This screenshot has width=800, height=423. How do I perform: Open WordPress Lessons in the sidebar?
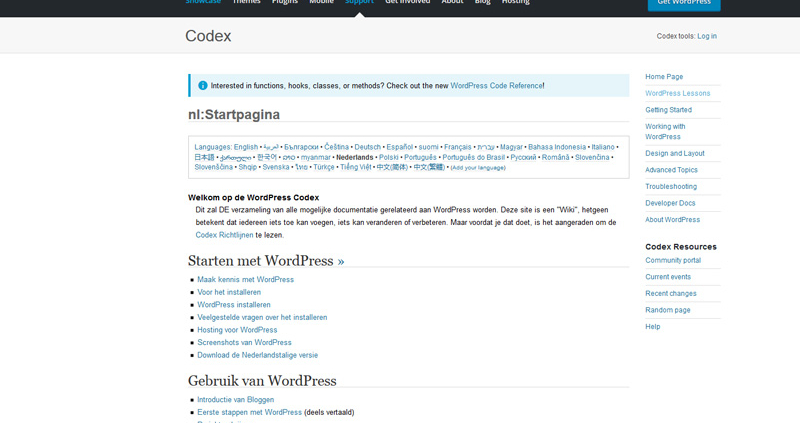[x=678, y=93]
